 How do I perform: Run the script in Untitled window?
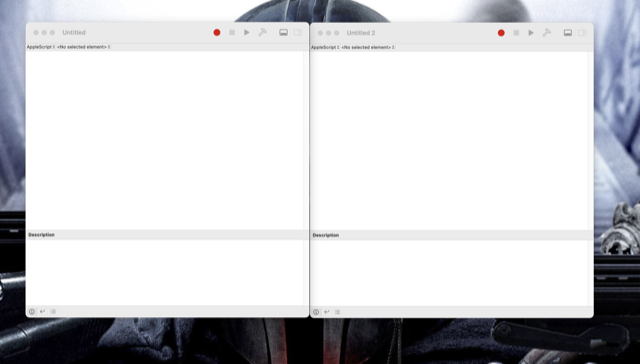[x=247, y=33]
